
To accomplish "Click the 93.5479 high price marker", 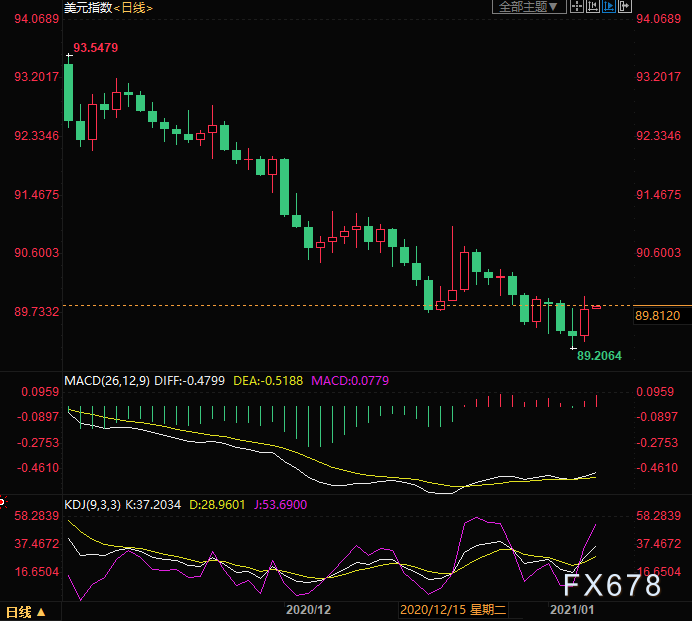I will click(x=97, y=48).
